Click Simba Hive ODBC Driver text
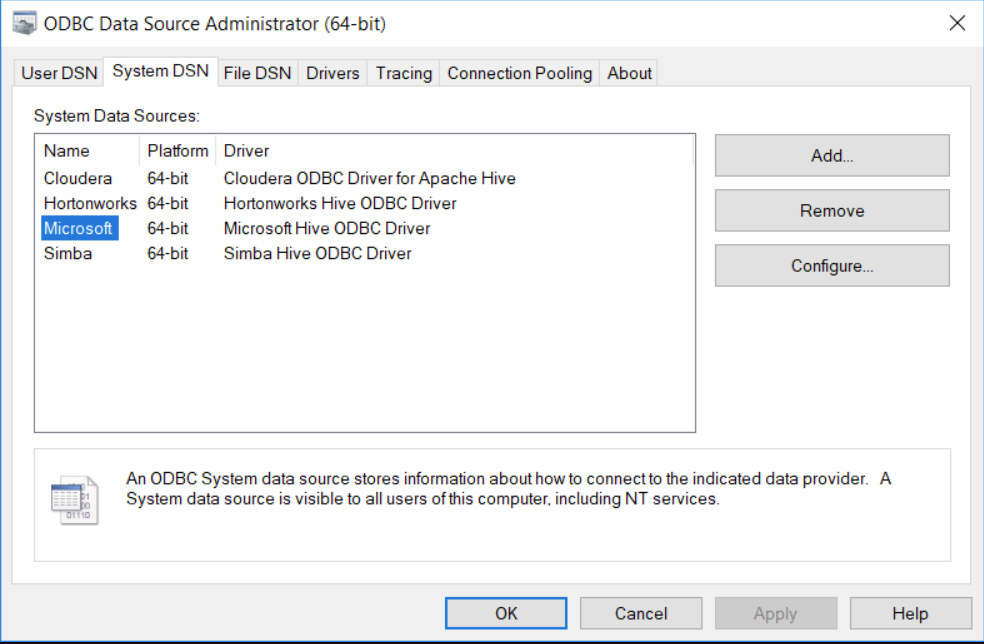The width and height of the screenshot is (984, 644). tap(318, 254)
